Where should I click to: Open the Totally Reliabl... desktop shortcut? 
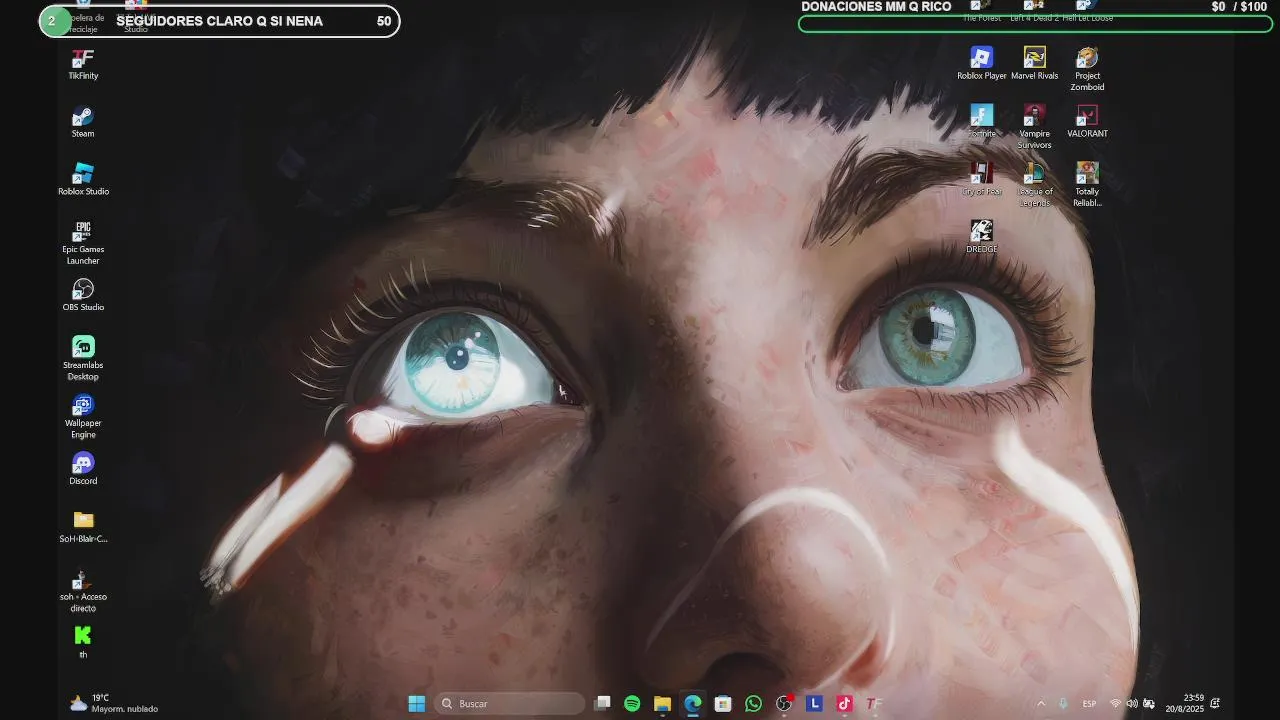1087,185
